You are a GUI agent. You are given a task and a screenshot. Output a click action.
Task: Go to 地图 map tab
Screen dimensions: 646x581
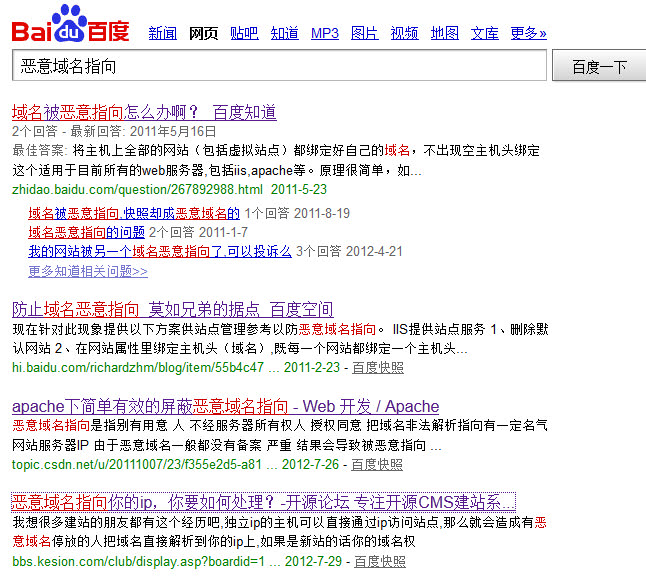(x=444, y=33)
